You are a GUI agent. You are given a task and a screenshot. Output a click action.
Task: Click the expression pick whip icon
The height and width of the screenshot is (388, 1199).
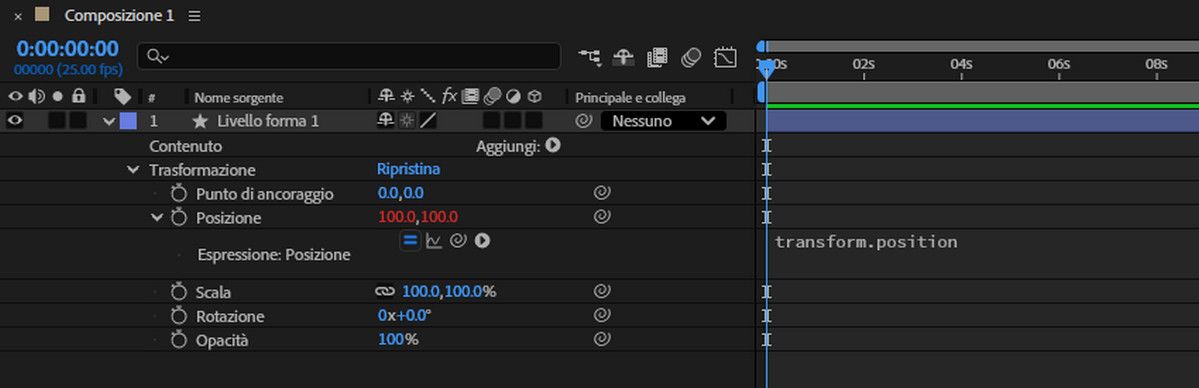pyautogui.click(x=458, y=241)
